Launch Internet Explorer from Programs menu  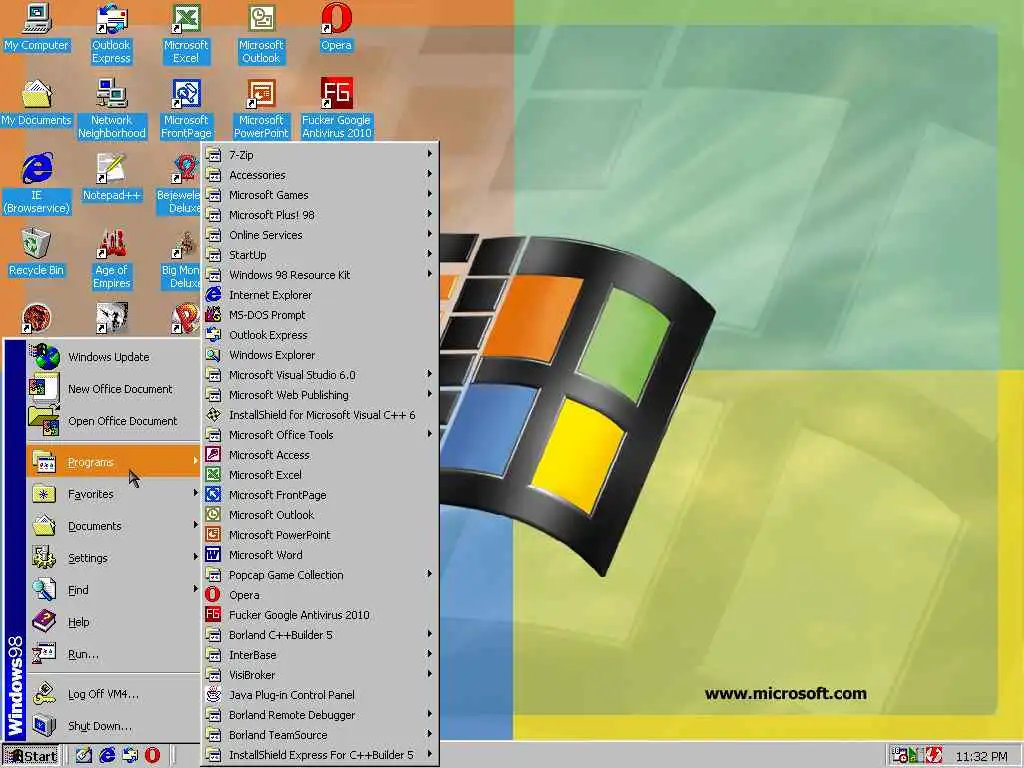[x=320, y=295]
